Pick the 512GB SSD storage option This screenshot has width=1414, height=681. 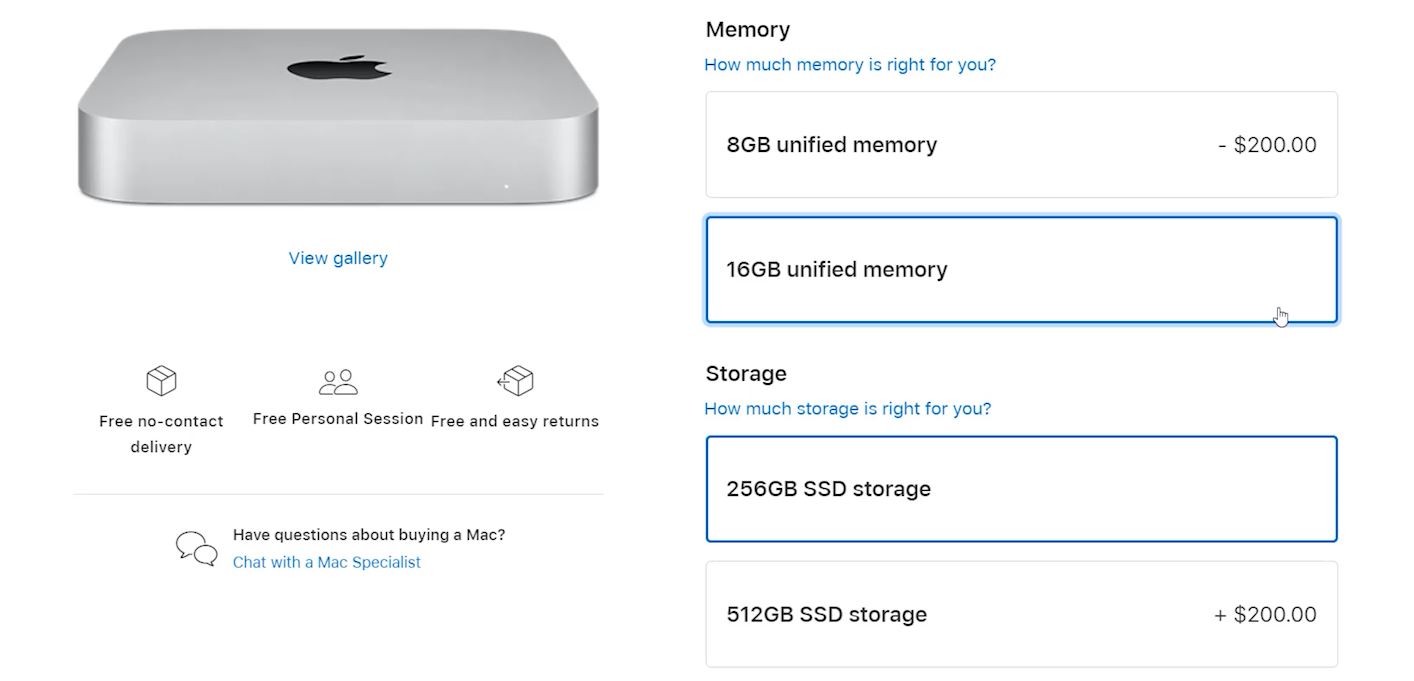pyautogui.click(x=1021, y=614)
